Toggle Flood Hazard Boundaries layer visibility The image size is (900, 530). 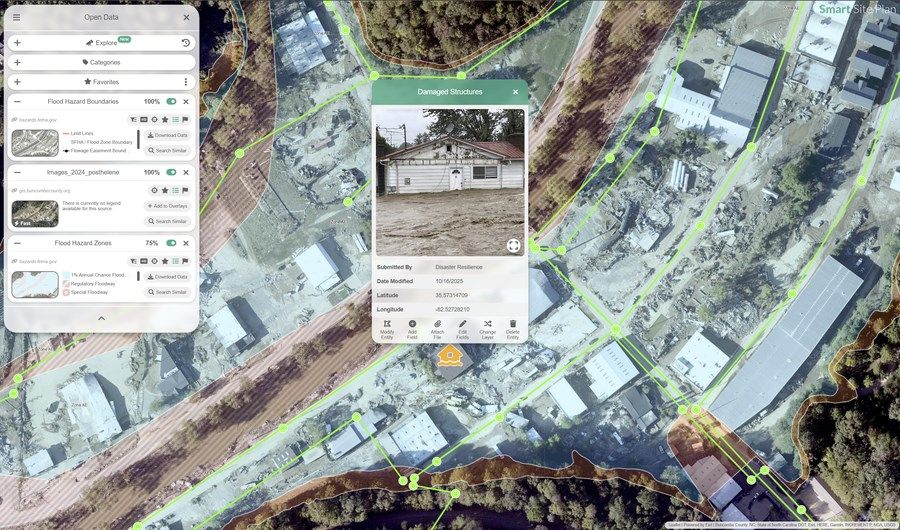point(172,102)
